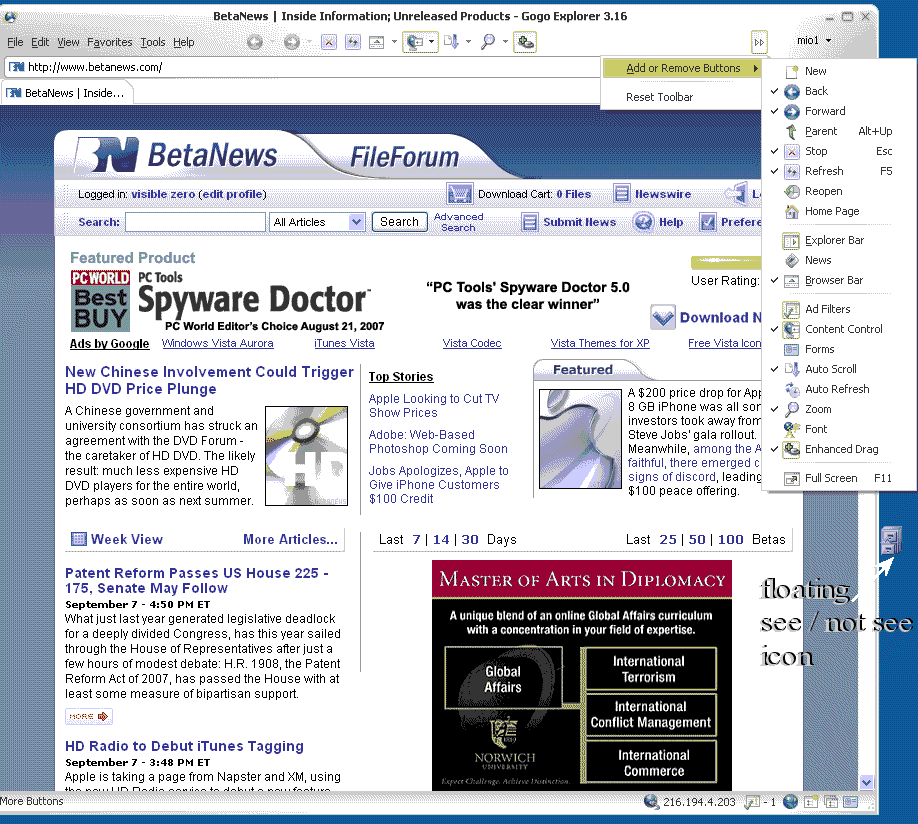Click the Search button on BetaNews
Image resolution: width=918 pixels, height=824 pixels.
[x=399, y=222]
